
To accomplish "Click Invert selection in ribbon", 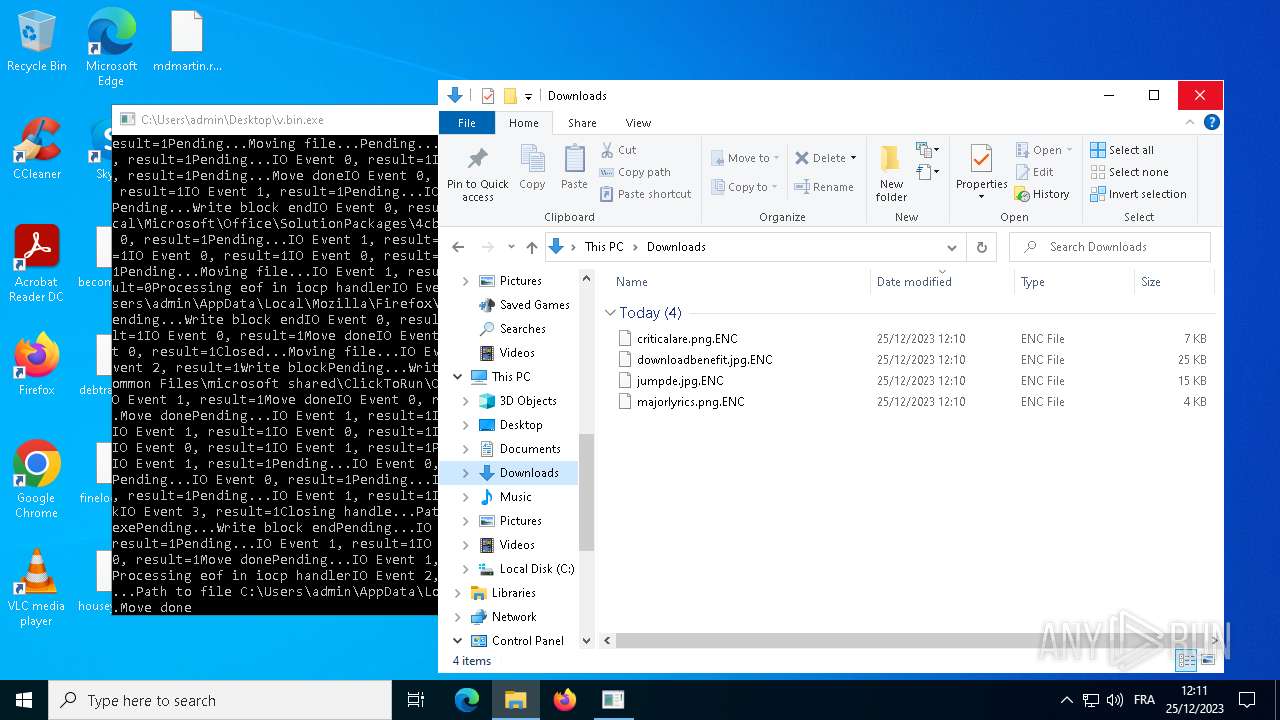I will click(1138, 194).
